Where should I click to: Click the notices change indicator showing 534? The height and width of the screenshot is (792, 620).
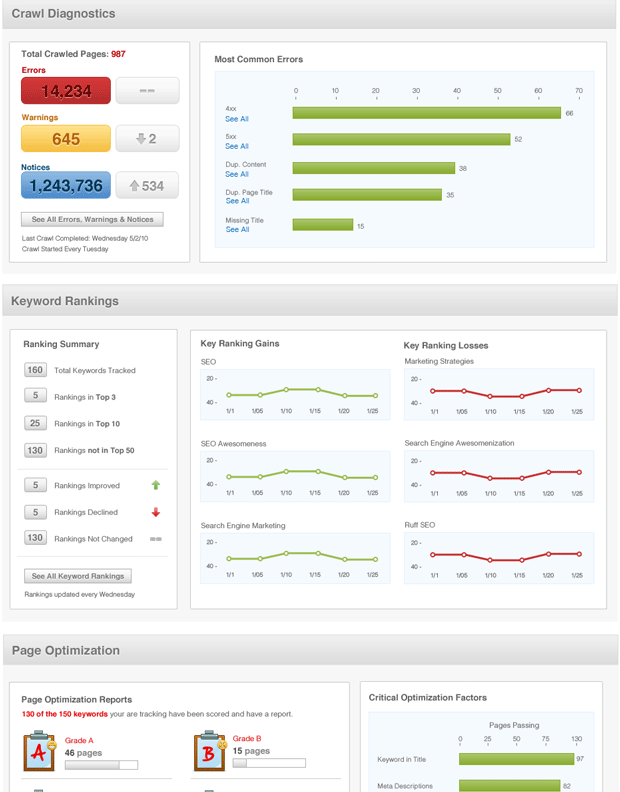pos(147,186)
